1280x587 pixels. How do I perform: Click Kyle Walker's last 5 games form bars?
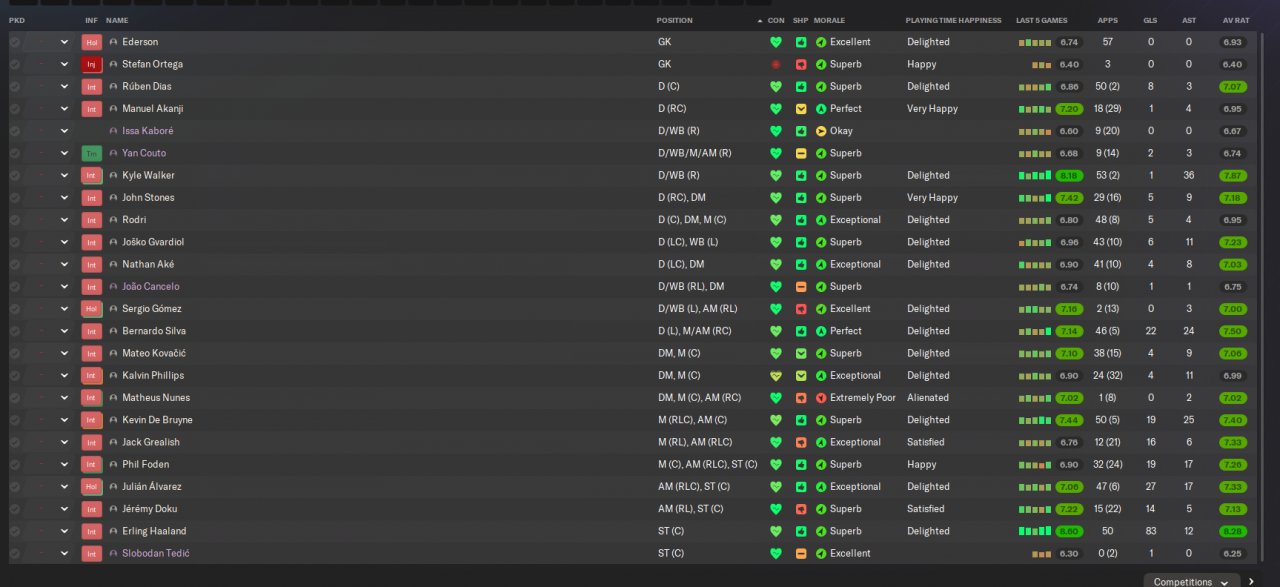(x=1035, y=176)
